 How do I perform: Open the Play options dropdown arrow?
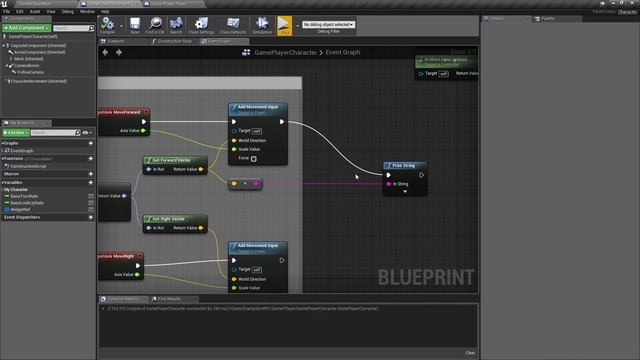coord(298,26)
